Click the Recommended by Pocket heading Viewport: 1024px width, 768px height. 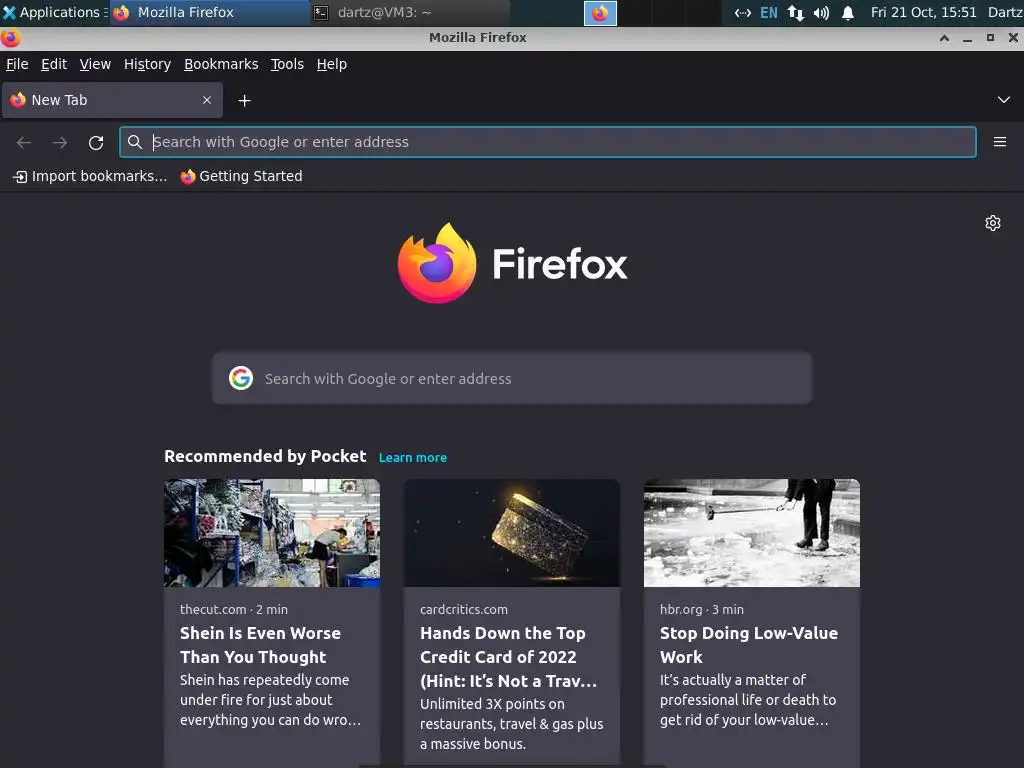point(265,456)
